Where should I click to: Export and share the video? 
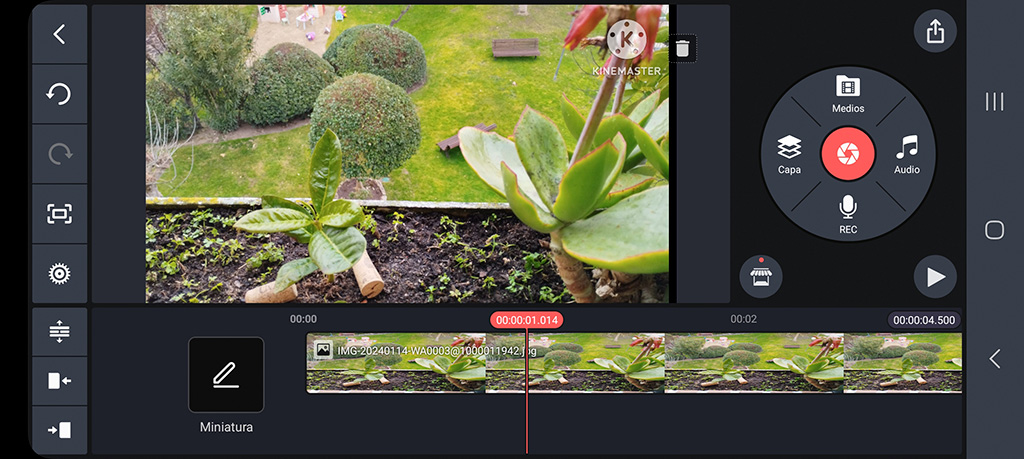935,32
